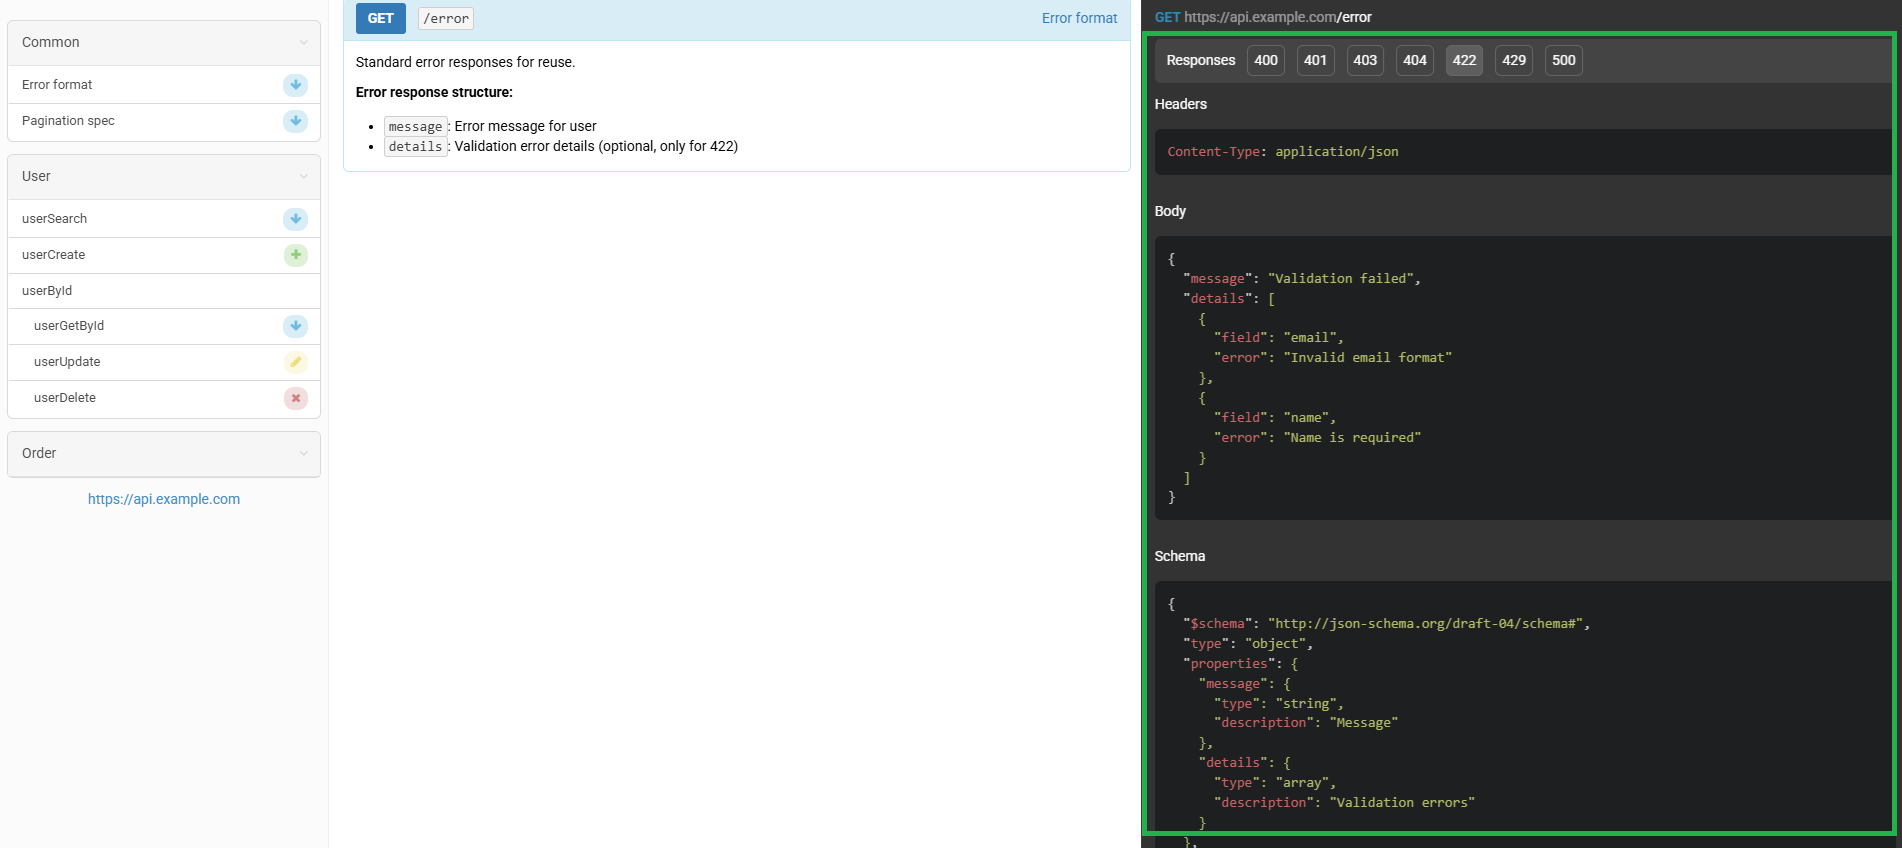1902x848 pixels.
Task: Expand the Order section chevron
Action: tap(303, 454)
